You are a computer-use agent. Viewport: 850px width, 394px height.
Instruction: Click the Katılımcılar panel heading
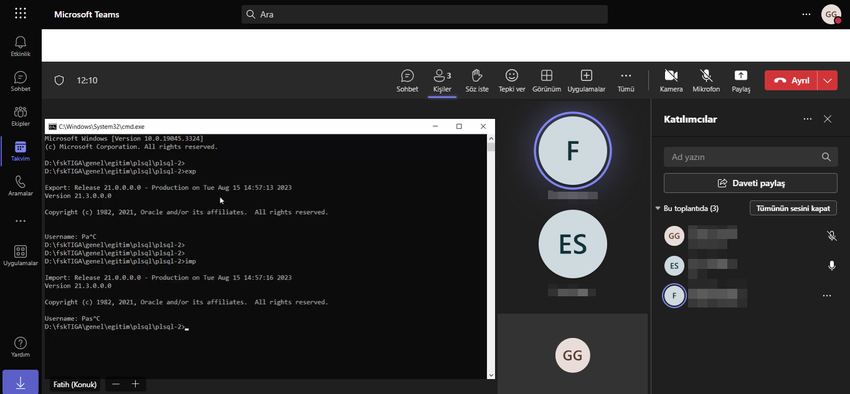tap(690, 119)
